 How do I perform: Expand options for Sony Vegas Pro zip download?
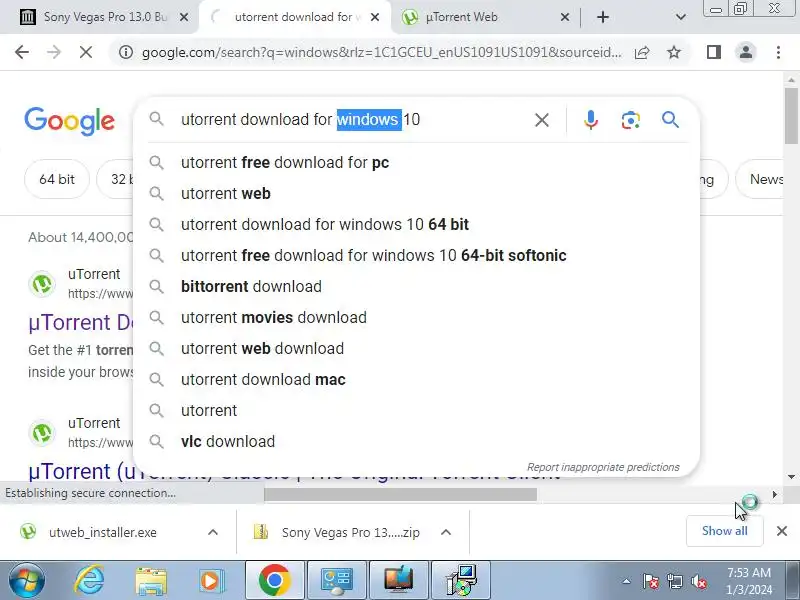click(x=445, y=533)
